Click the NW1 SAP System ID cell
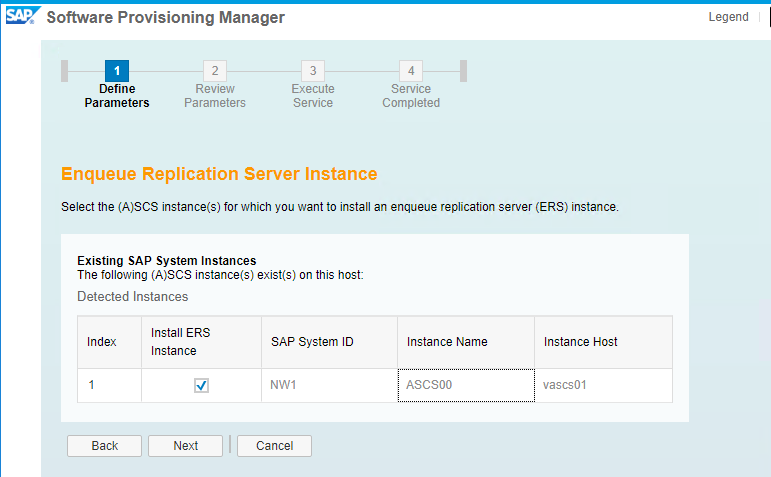Image resolution: width=771 pixels, height=477 pixels. 329,385
